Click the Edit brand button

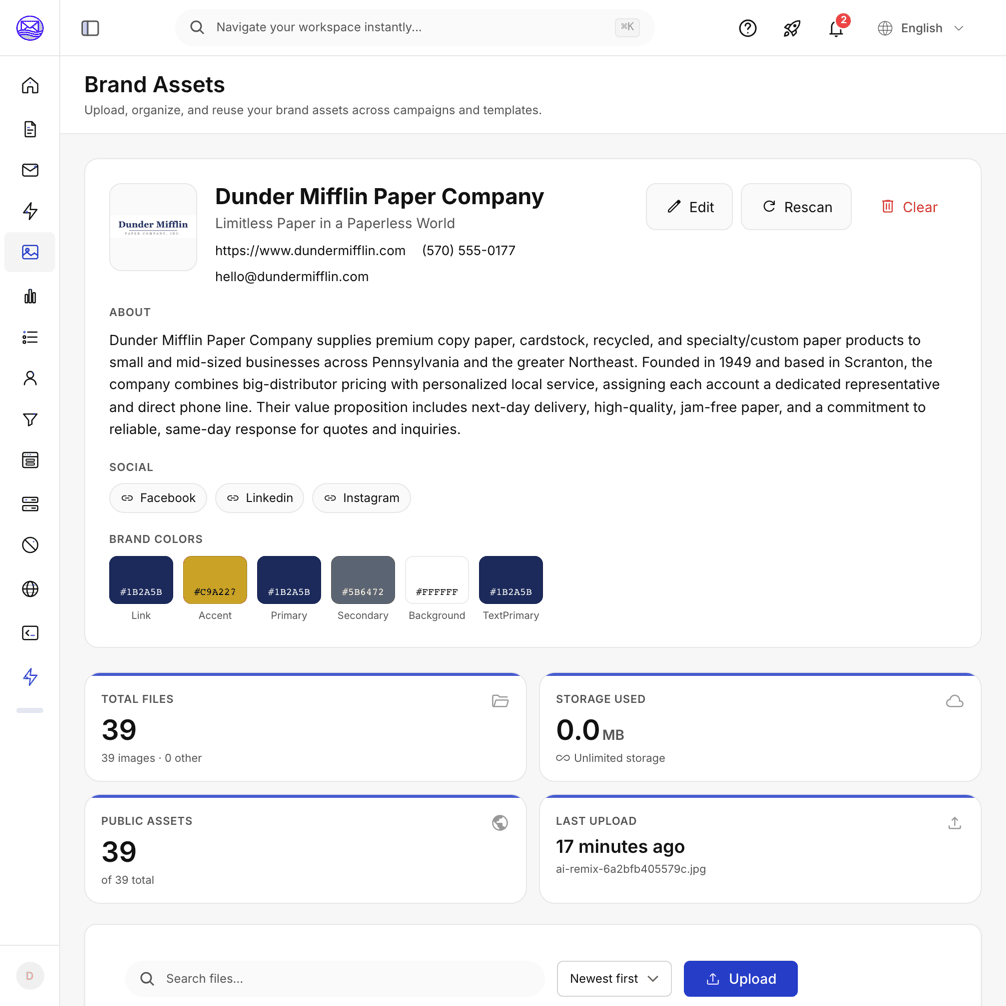(689, 207)
